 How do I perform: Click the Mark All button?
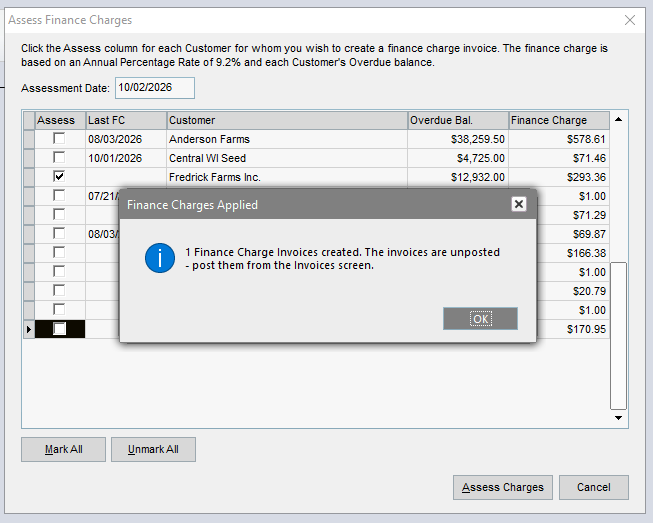(x=63, y=449)
